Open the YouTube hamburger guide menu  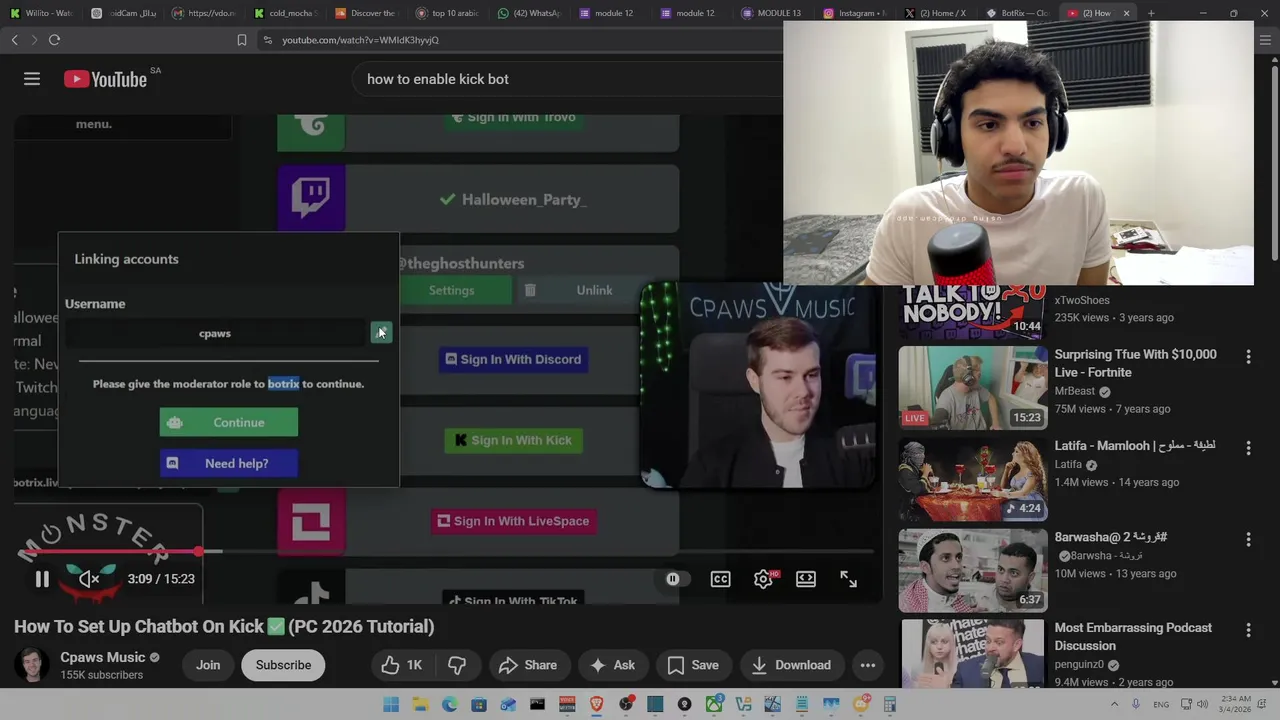tap(32, 79)
